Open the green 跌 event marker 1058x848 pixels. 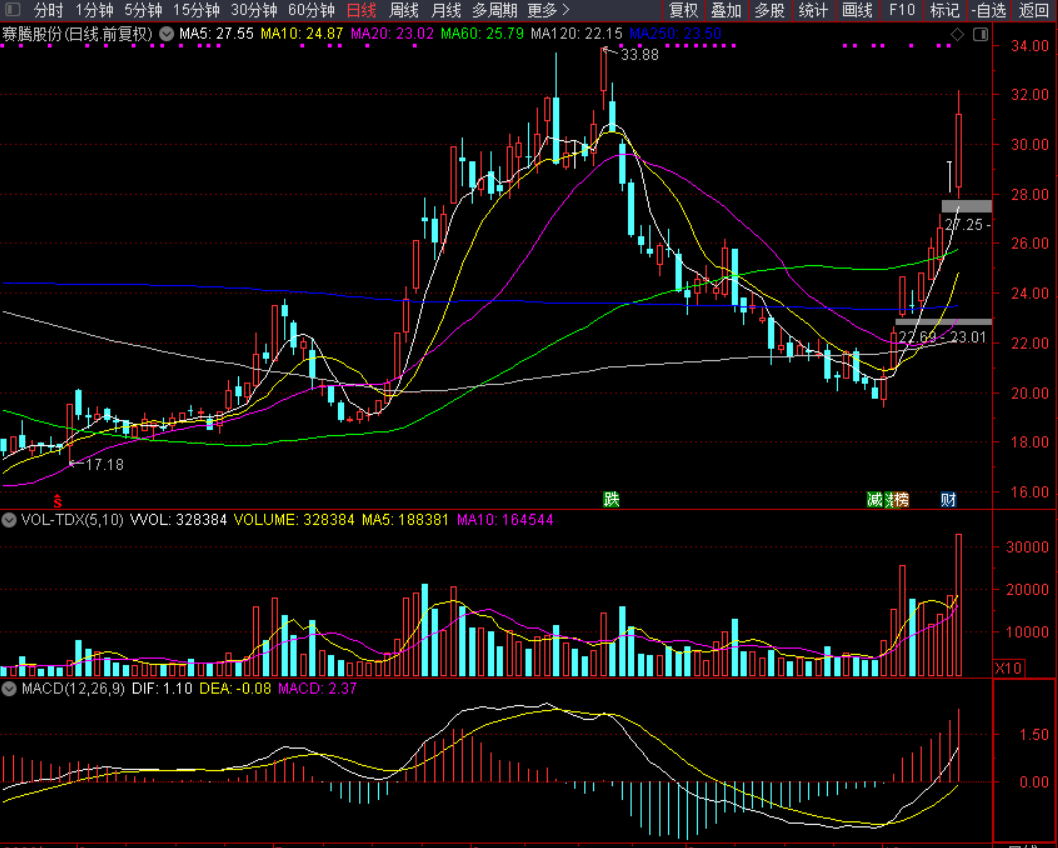click(x=611, y=499)
